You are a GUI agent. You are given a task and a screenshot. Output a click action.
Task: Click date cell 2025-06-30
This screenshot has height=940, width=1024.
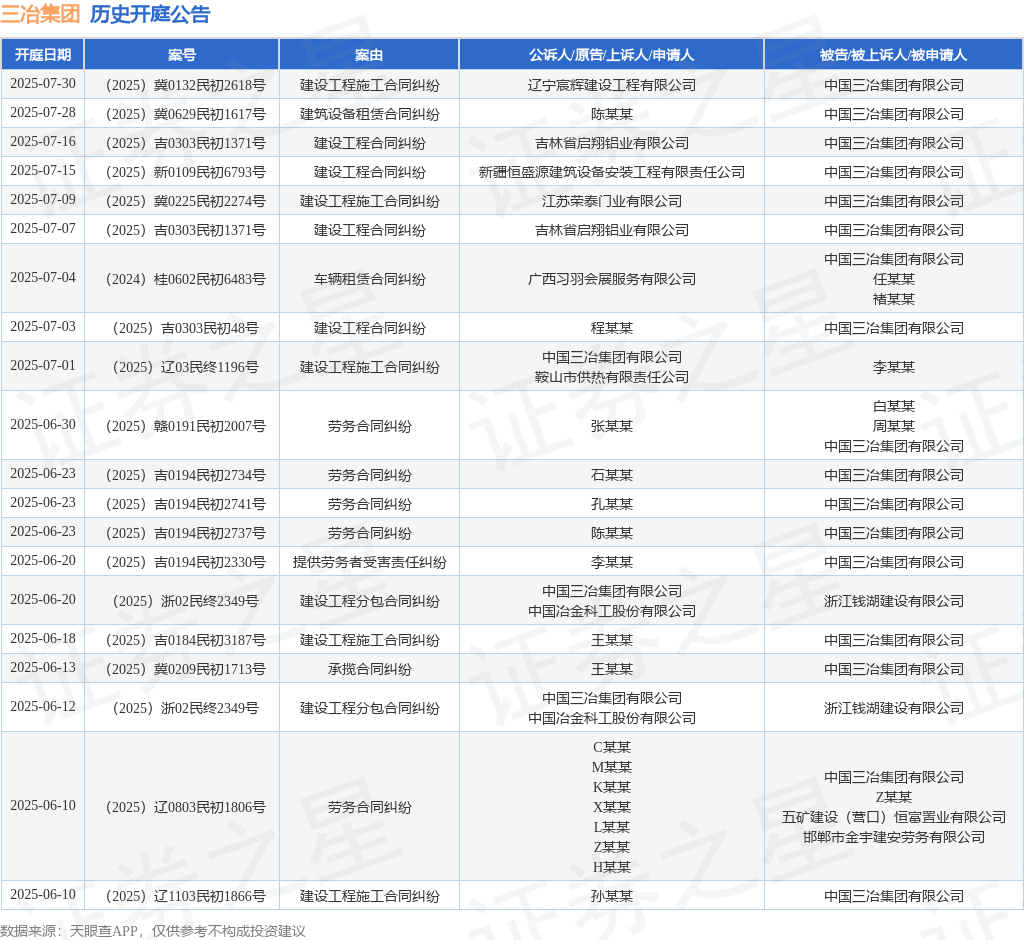pyautogui.click(x=42, y=425)
